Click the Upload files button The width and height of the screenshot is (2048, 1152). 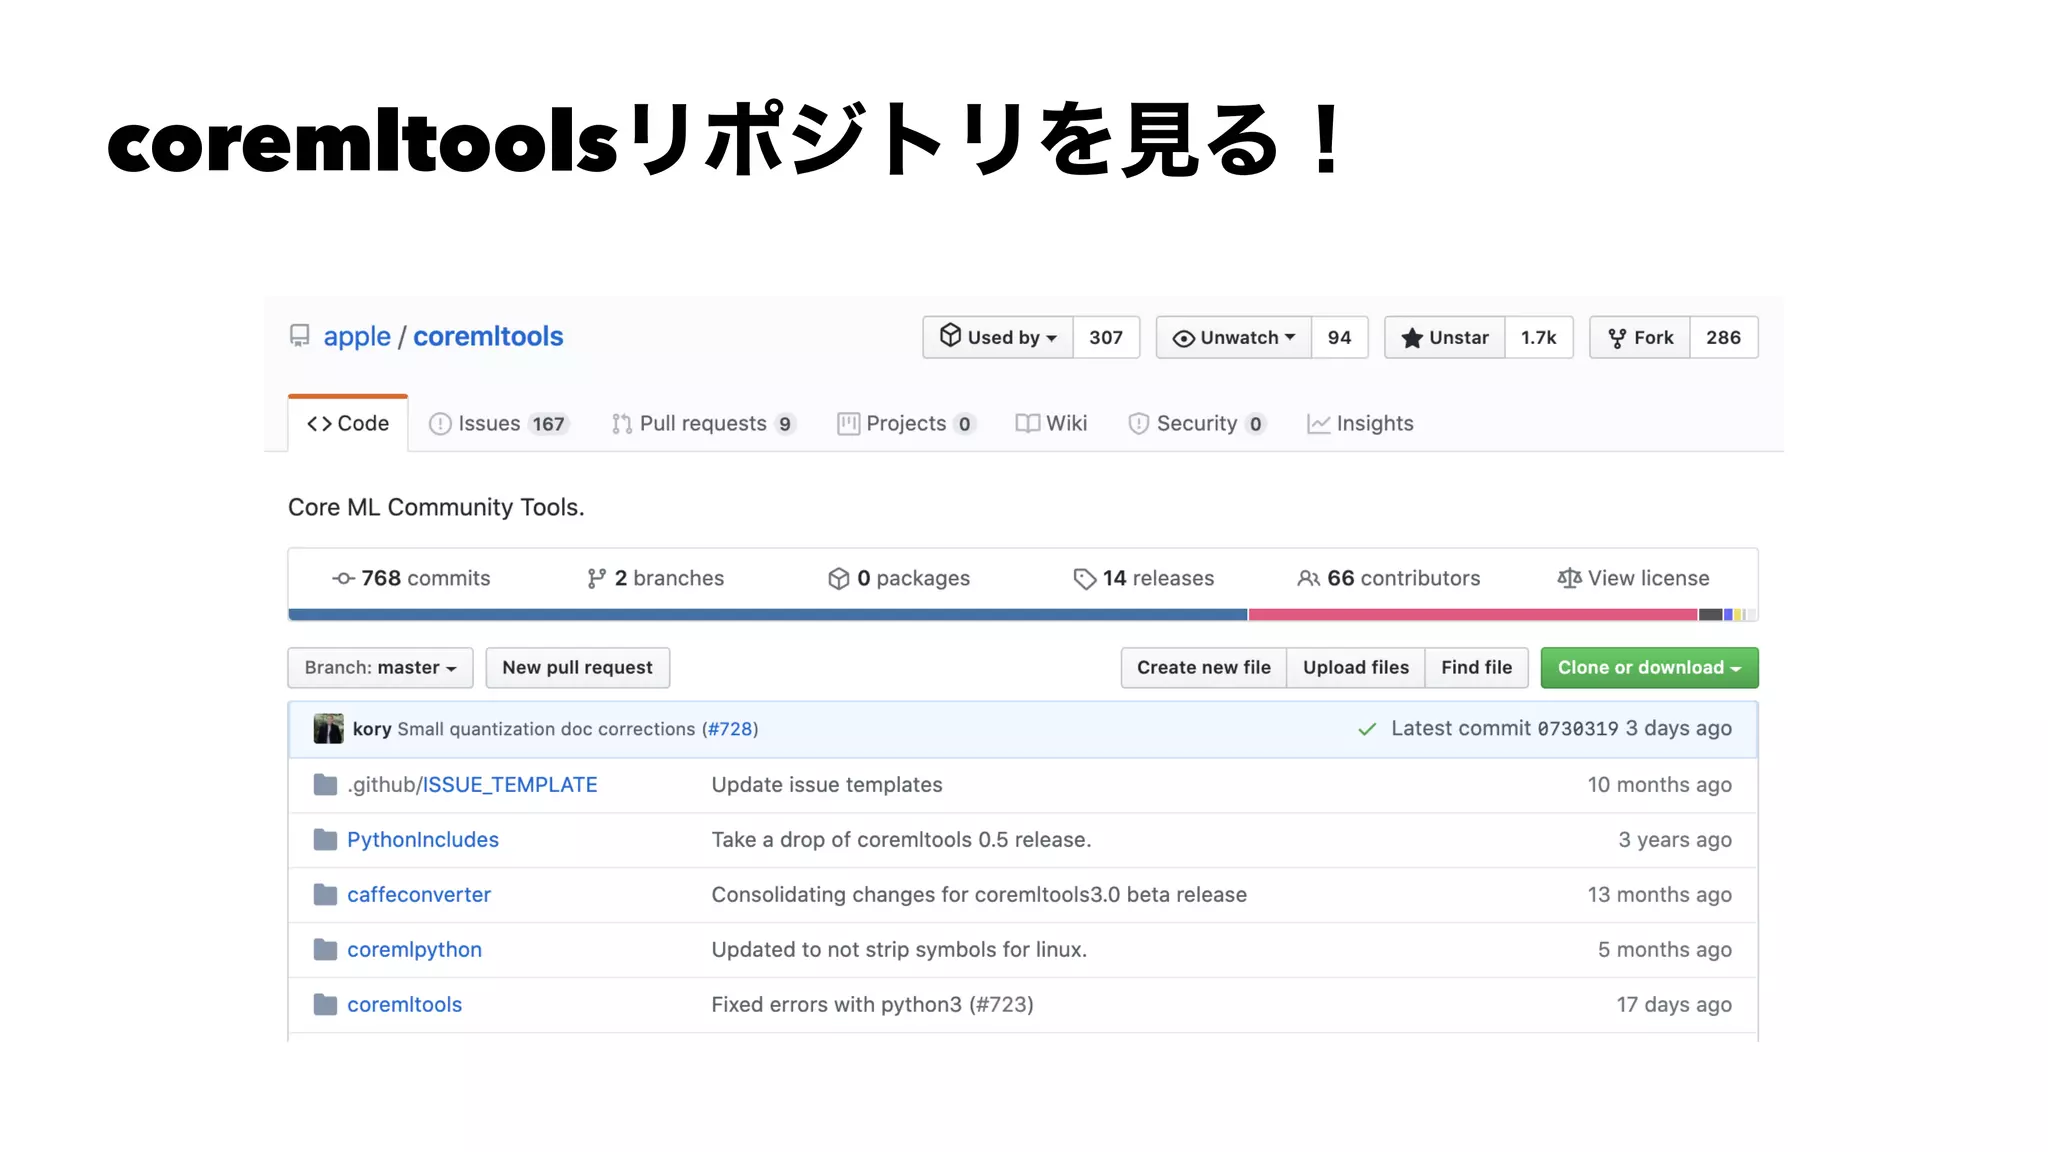[1356, 668]
